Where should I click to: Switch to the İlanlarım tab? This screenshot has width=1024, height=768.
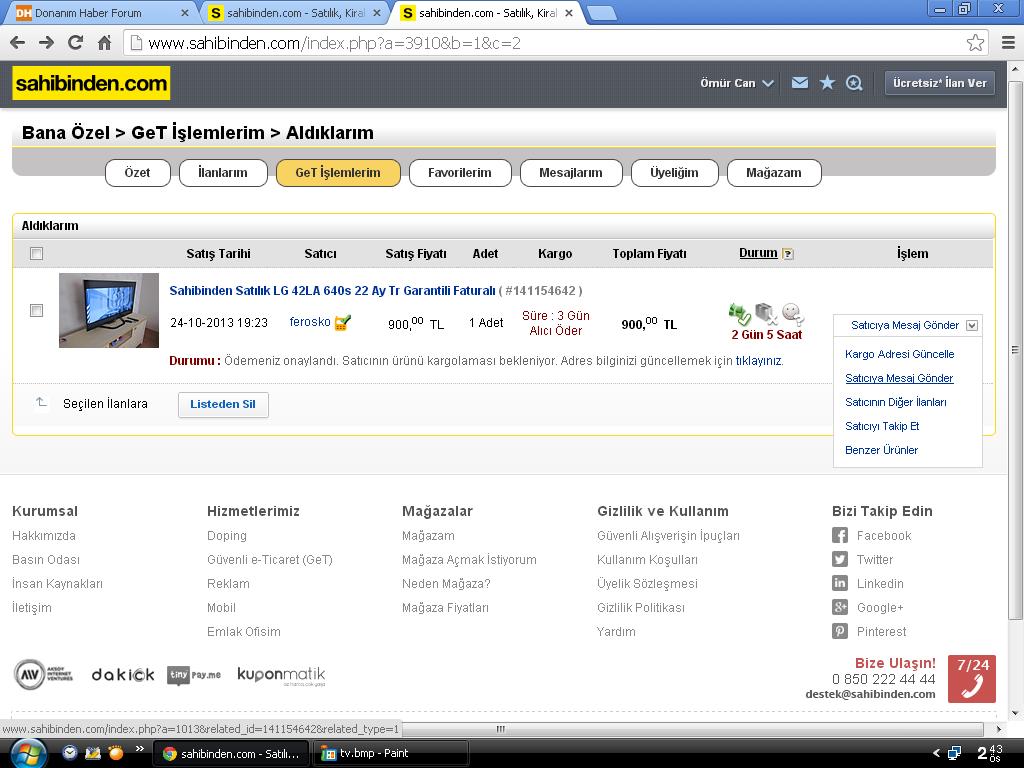(223, 172)
